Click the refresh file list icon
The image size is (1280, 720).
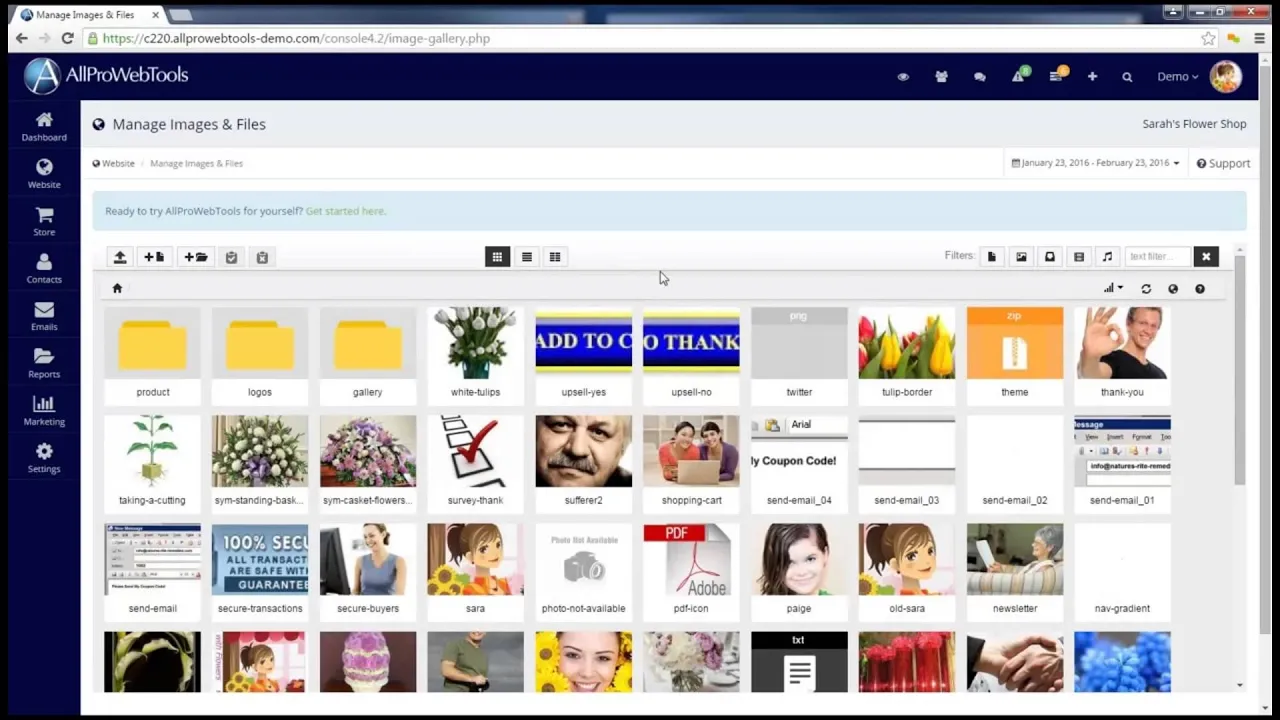(x=1146, y=289)
